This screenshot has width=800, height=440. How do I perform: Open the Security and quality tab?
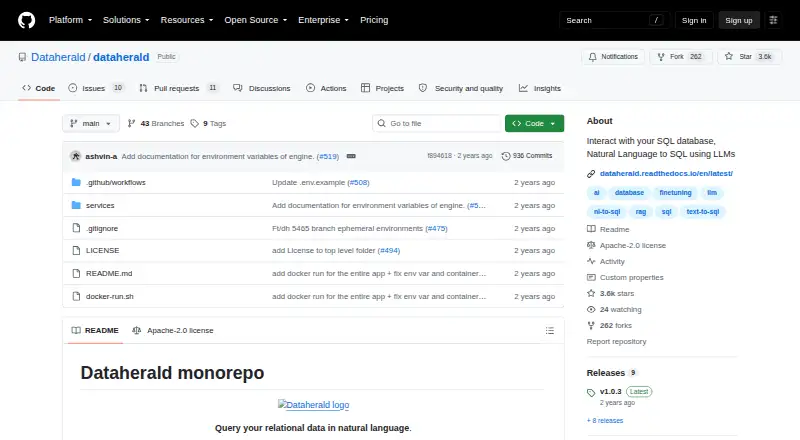pos(461,88)
